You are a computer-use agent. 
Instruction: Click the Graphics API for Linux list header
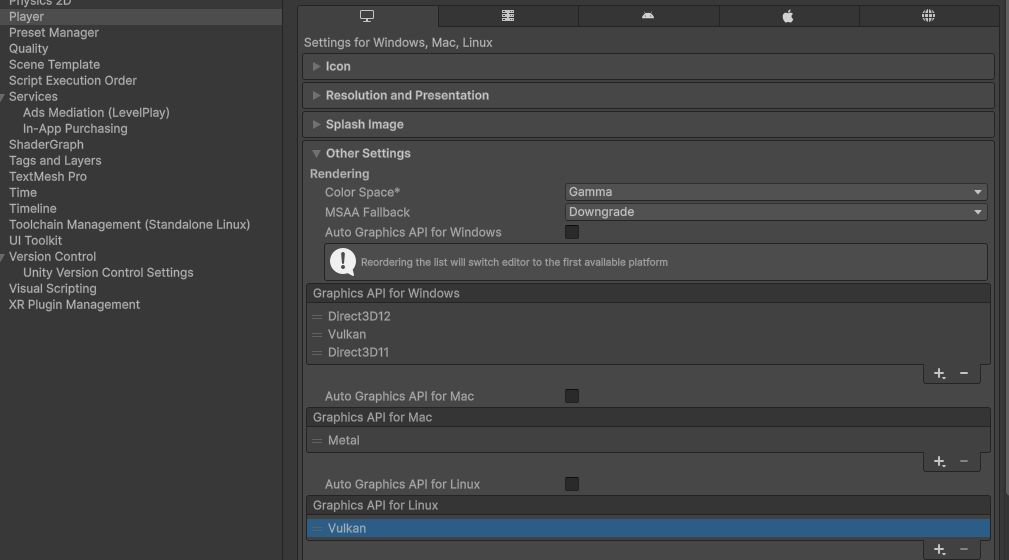pyautogui.click(x=648, y=506)
